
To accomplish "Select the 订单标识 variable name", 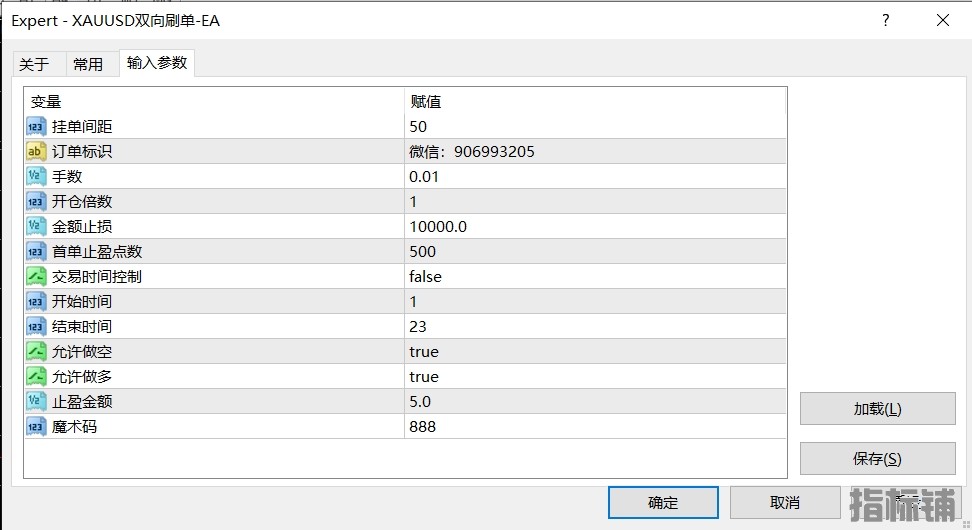I will [x=82, y=151].
